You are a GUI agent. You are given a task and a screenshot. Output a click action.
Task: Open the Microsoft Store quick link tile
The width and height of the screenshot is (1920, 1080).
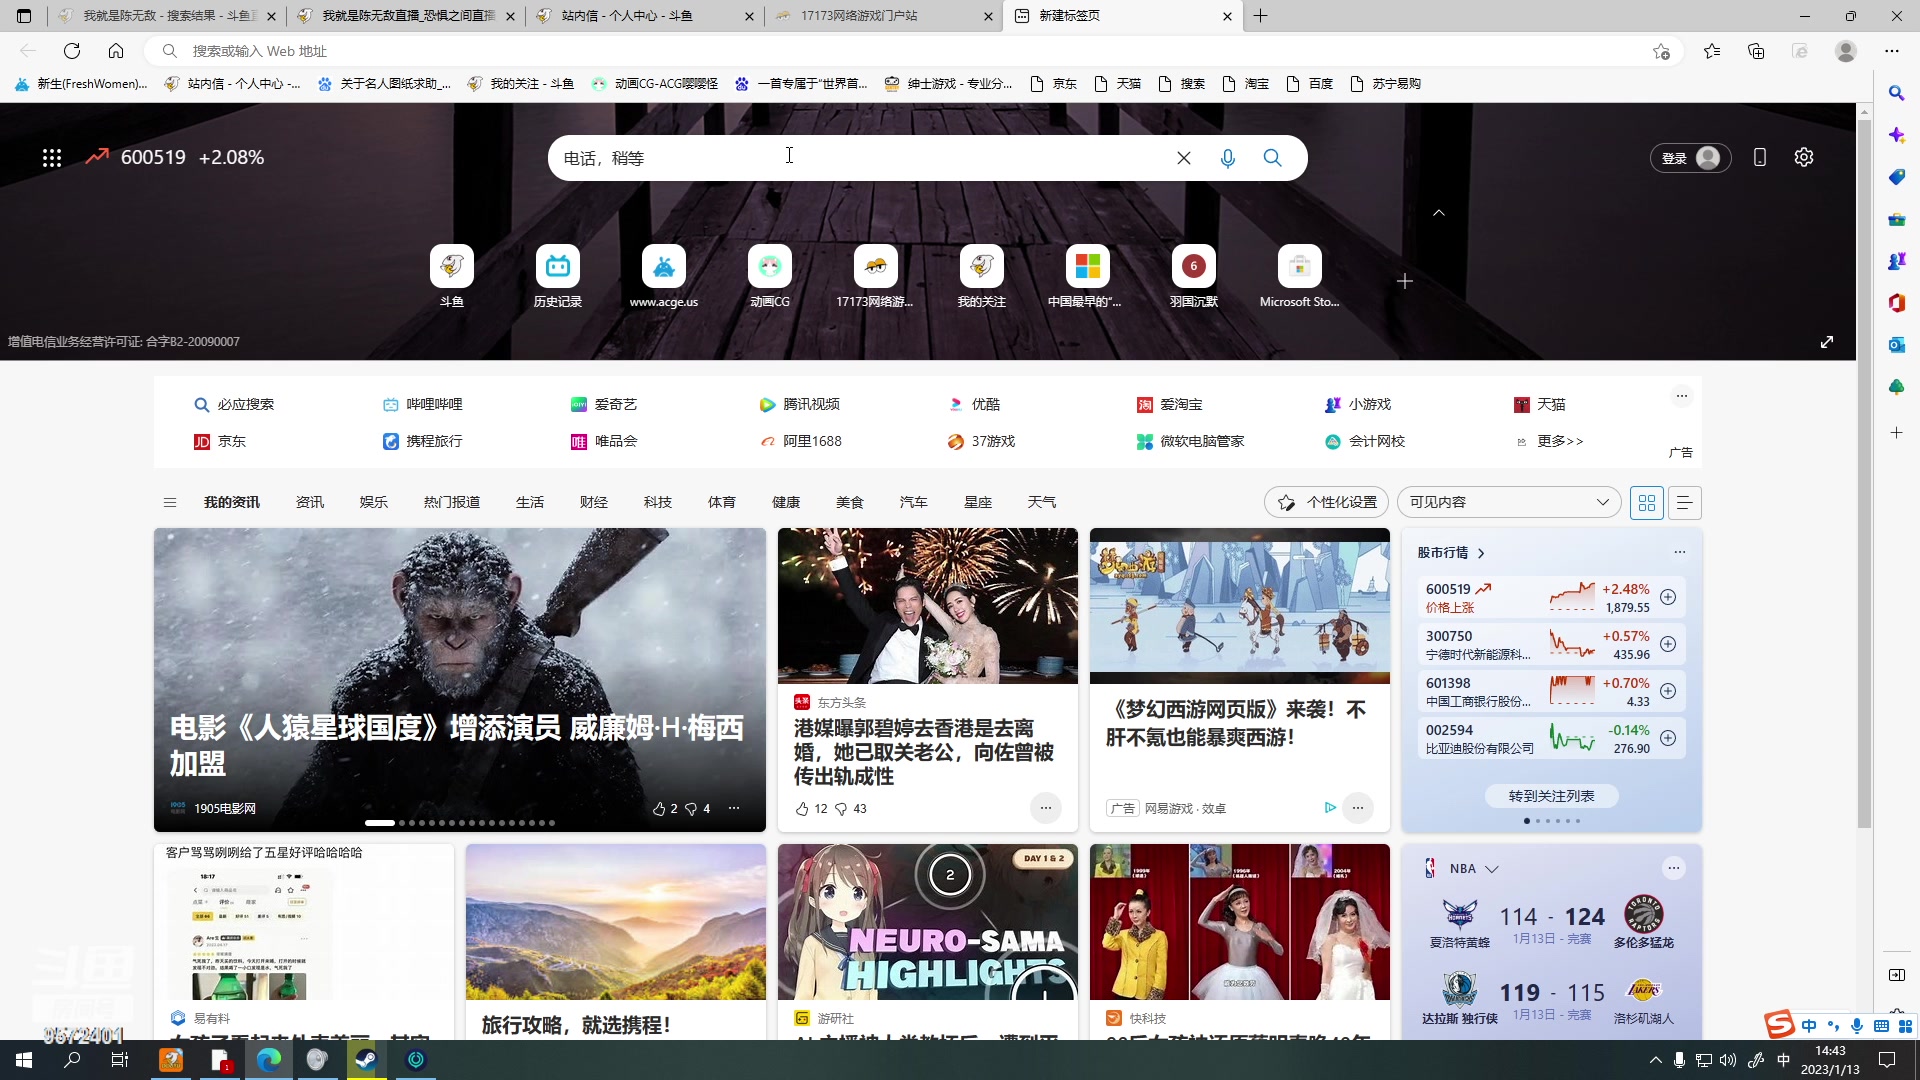1300,276
